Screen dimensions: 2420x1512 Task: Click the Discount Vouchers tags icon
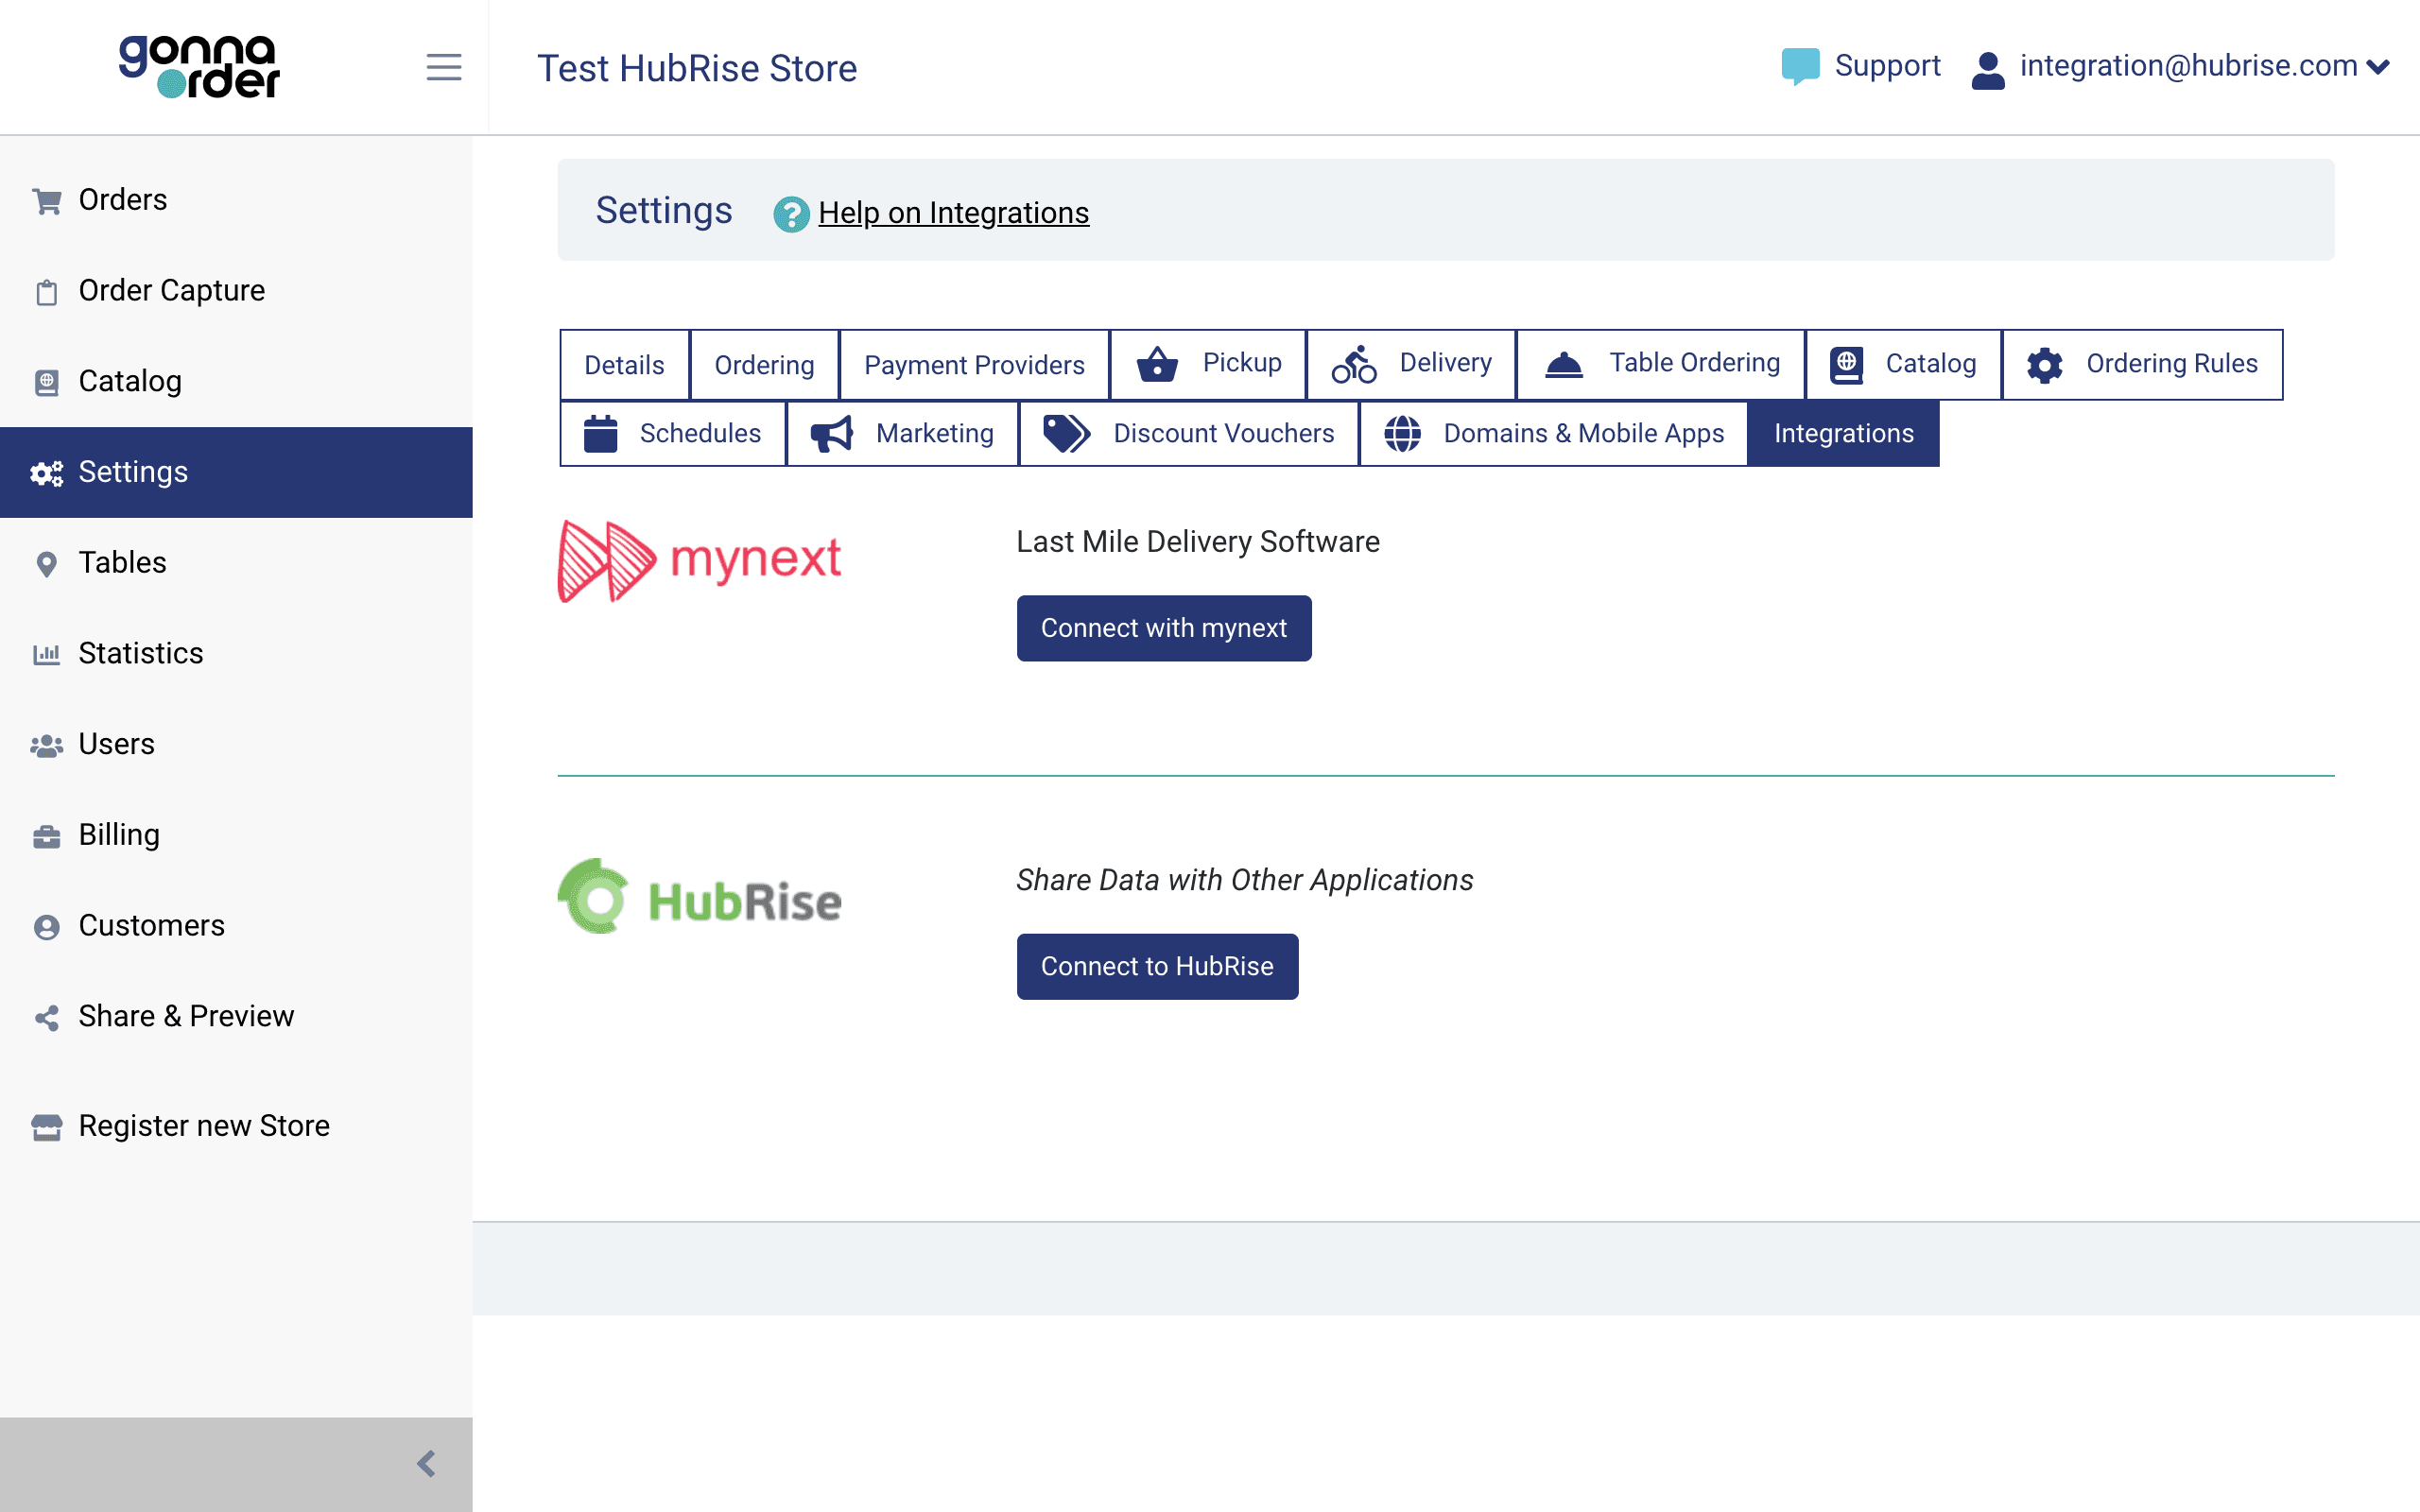click(x=1066, y=433)
